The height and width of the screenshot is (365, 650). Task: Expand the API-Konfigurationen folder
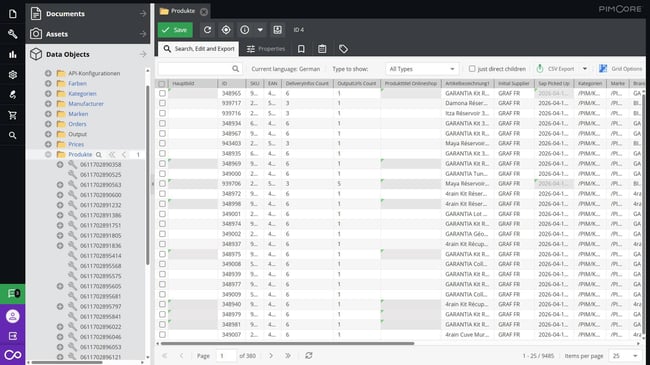click(x=48, y=73)
